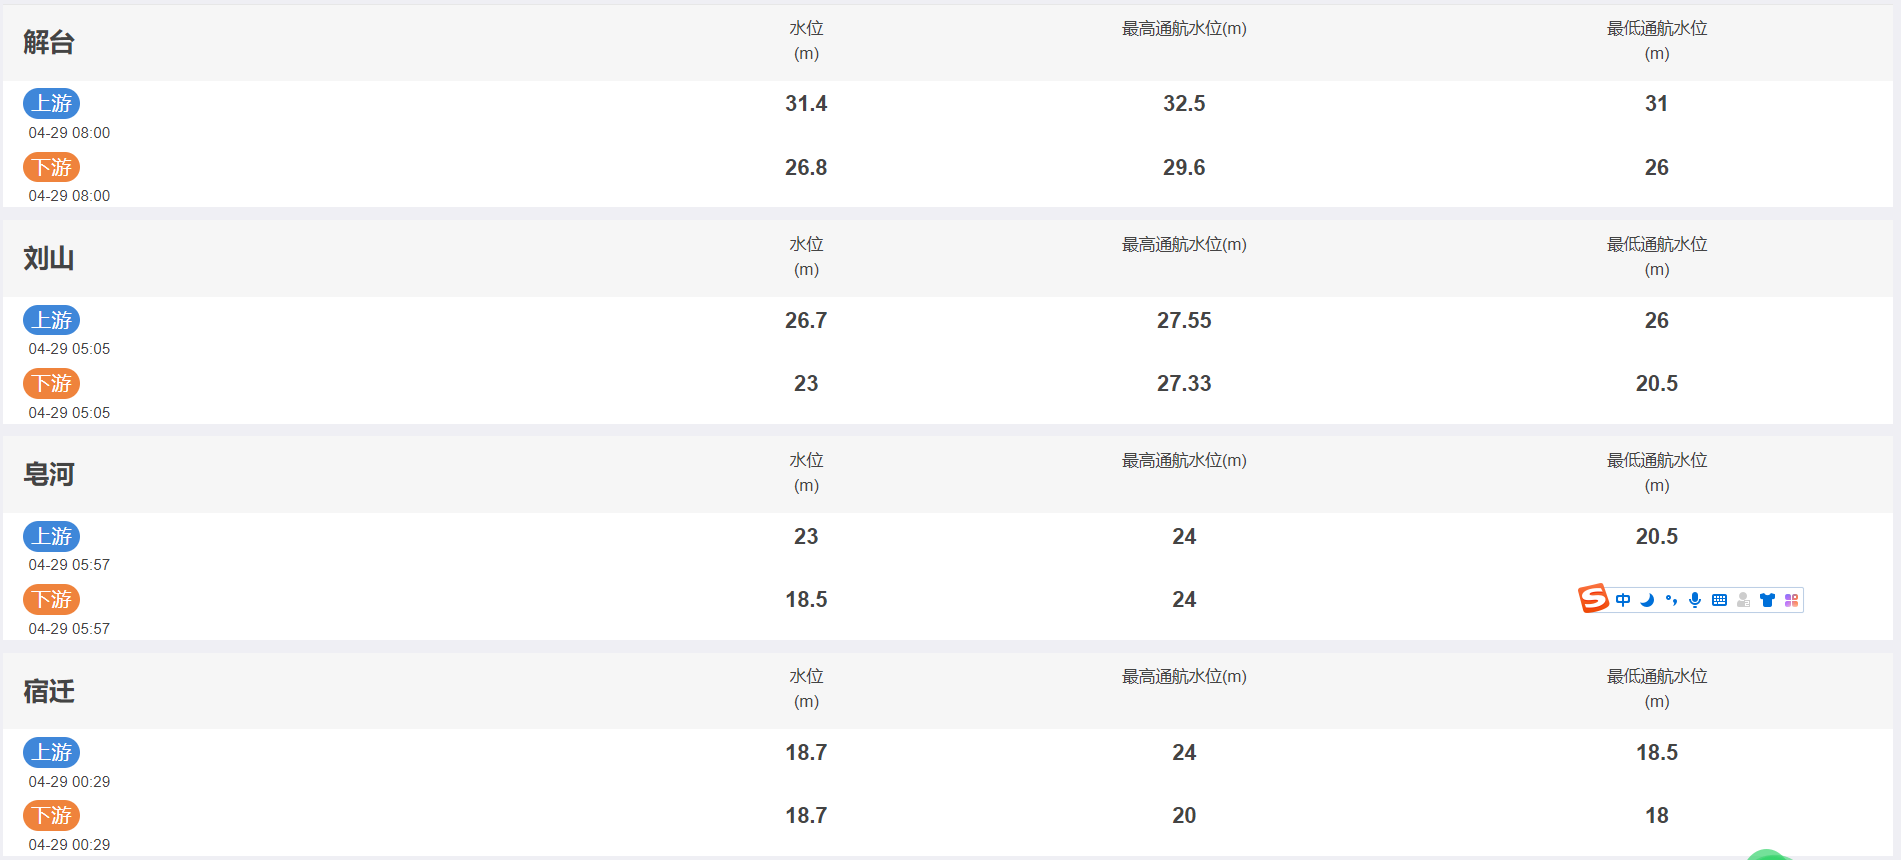The height and width of the screenshot is (860, 1901).
Task: Open skin settings shirt icon
Action: [1767, 600]
